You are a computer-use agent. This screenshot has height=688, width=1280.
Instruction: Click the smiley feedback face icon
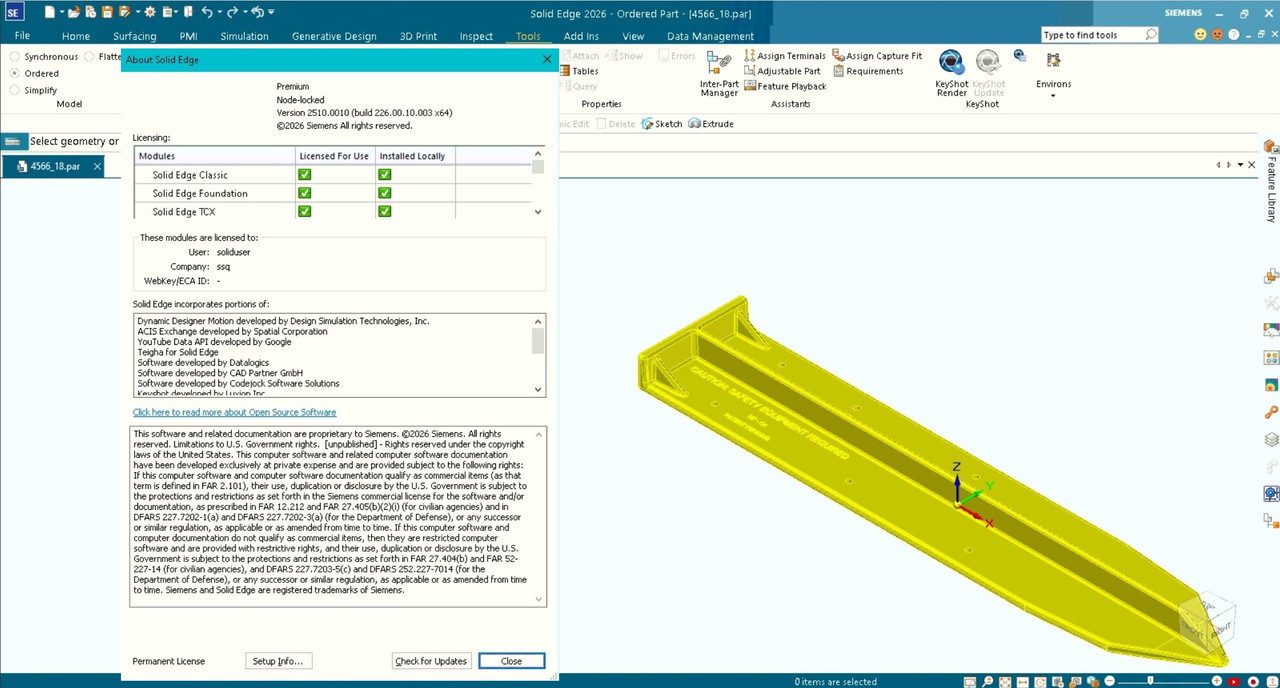[x=1201, y=35]
